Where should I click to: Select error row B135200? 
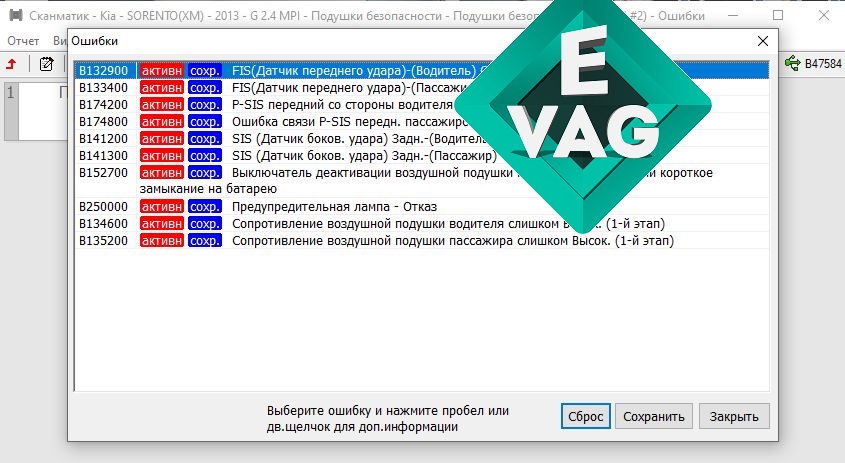(x=421, y=240)
